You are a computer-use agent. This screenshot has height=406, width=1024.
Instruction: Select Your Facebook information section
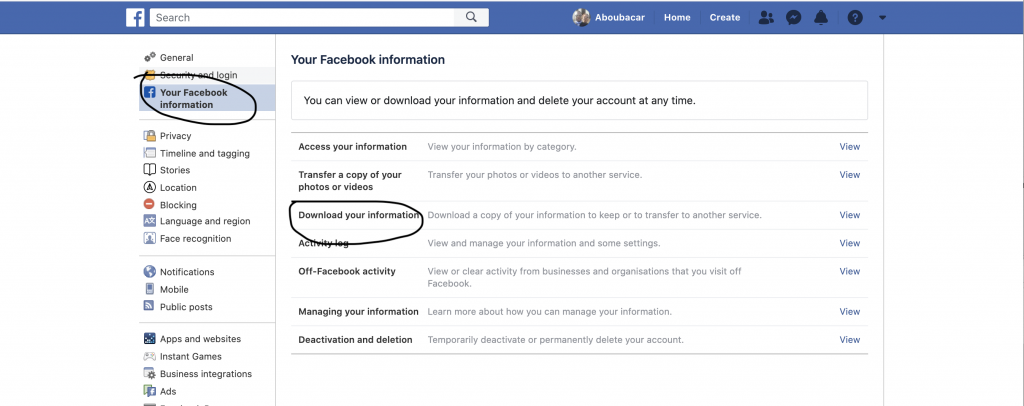(x=193, y=99)
